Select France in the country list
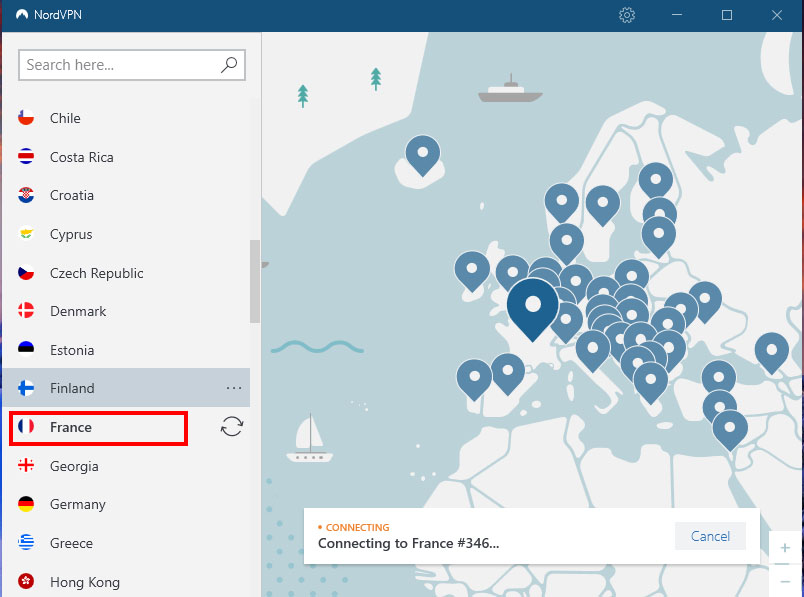 click(71, 427)
